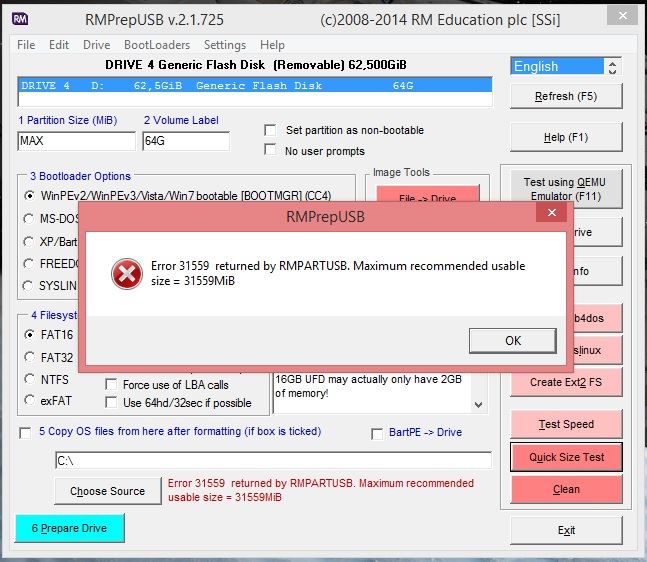Image resolution: width=647 pixels, height=562 pixels.
Task: Click the language selector spinner arrows
Action: pyautogui.click(x=612, y=67)
